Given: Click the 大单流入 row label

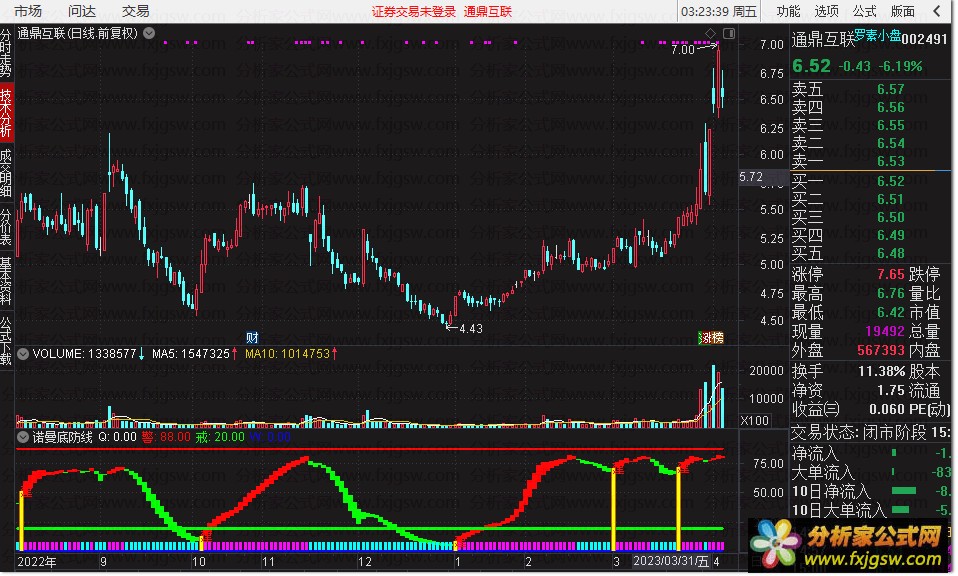Looking at the screenshot, I should pyautogui.click(x=822, y=473).
